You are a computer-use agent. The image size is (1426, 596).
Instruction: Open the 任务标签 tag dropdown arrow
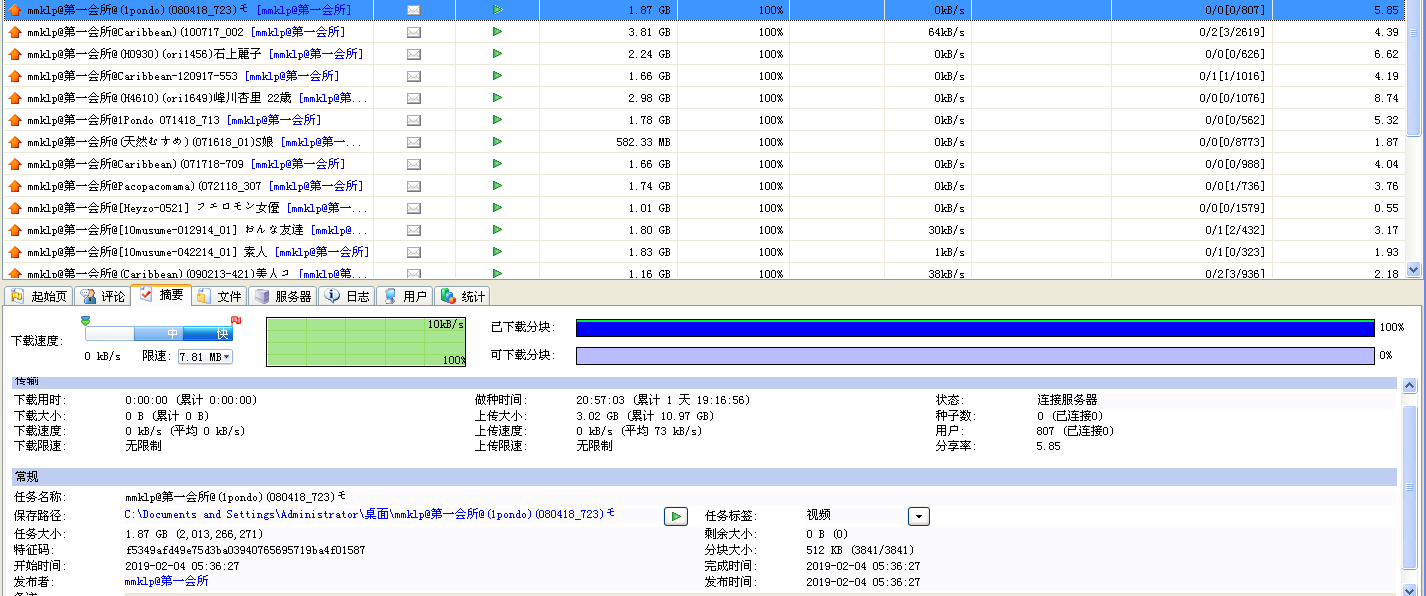[x=918, y=516]
